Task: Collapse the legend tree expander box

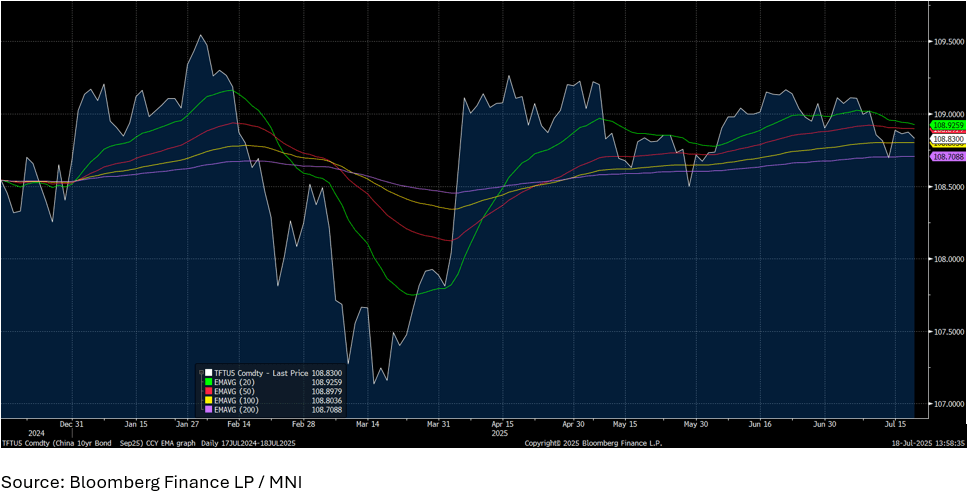Action: (200, 371)
